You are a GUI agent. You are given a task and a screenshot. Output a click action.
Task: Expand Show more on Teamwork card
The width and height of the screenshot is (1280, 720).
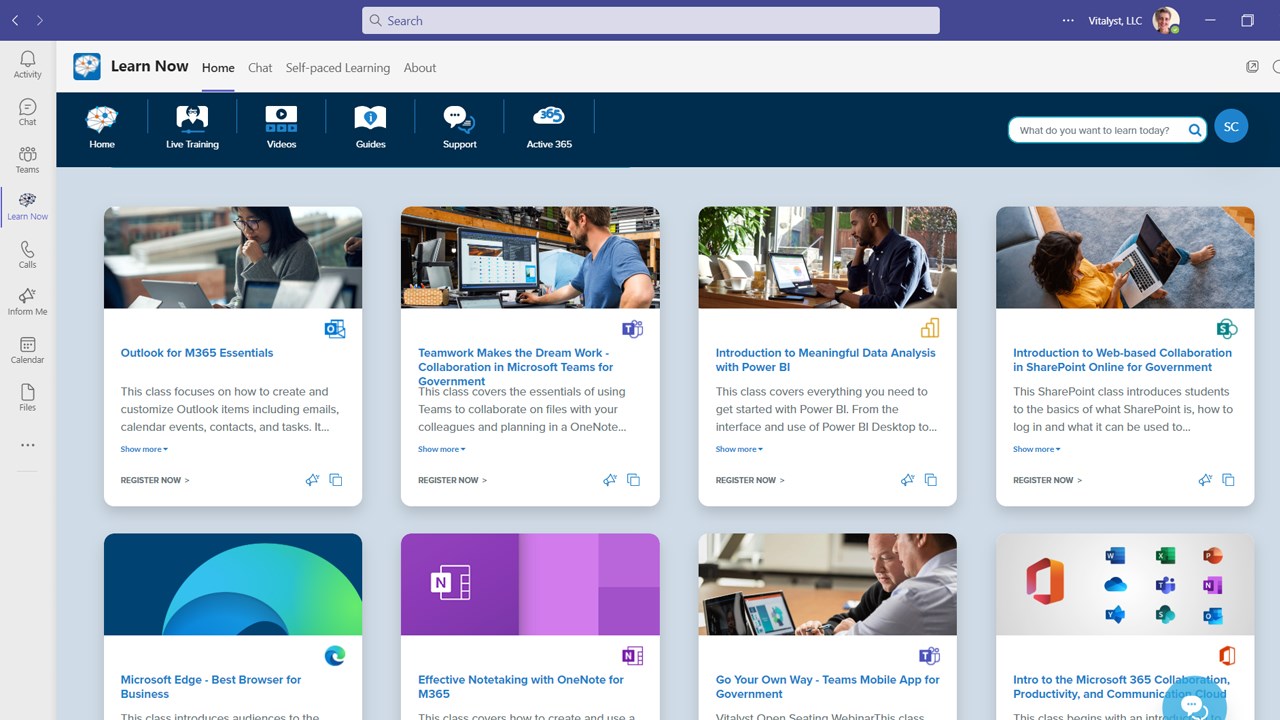[442, 449]
